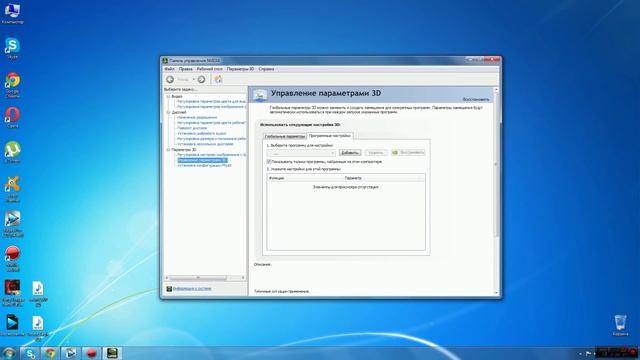Open the Рабочий стол menu
The image size is (640, 360).
click(x=210, y=69)
